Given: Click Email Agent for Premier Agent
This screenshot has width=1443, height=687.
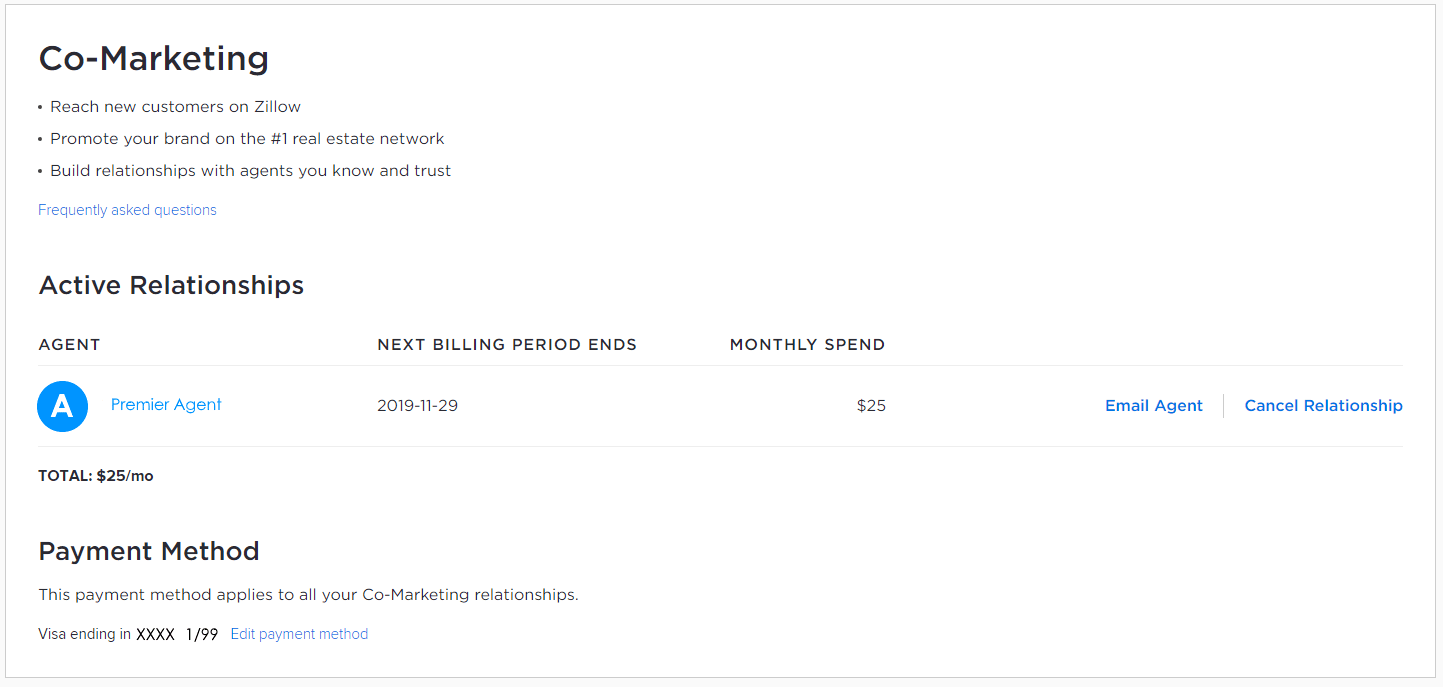Looking at the screenshot, I should point(1153,405).
